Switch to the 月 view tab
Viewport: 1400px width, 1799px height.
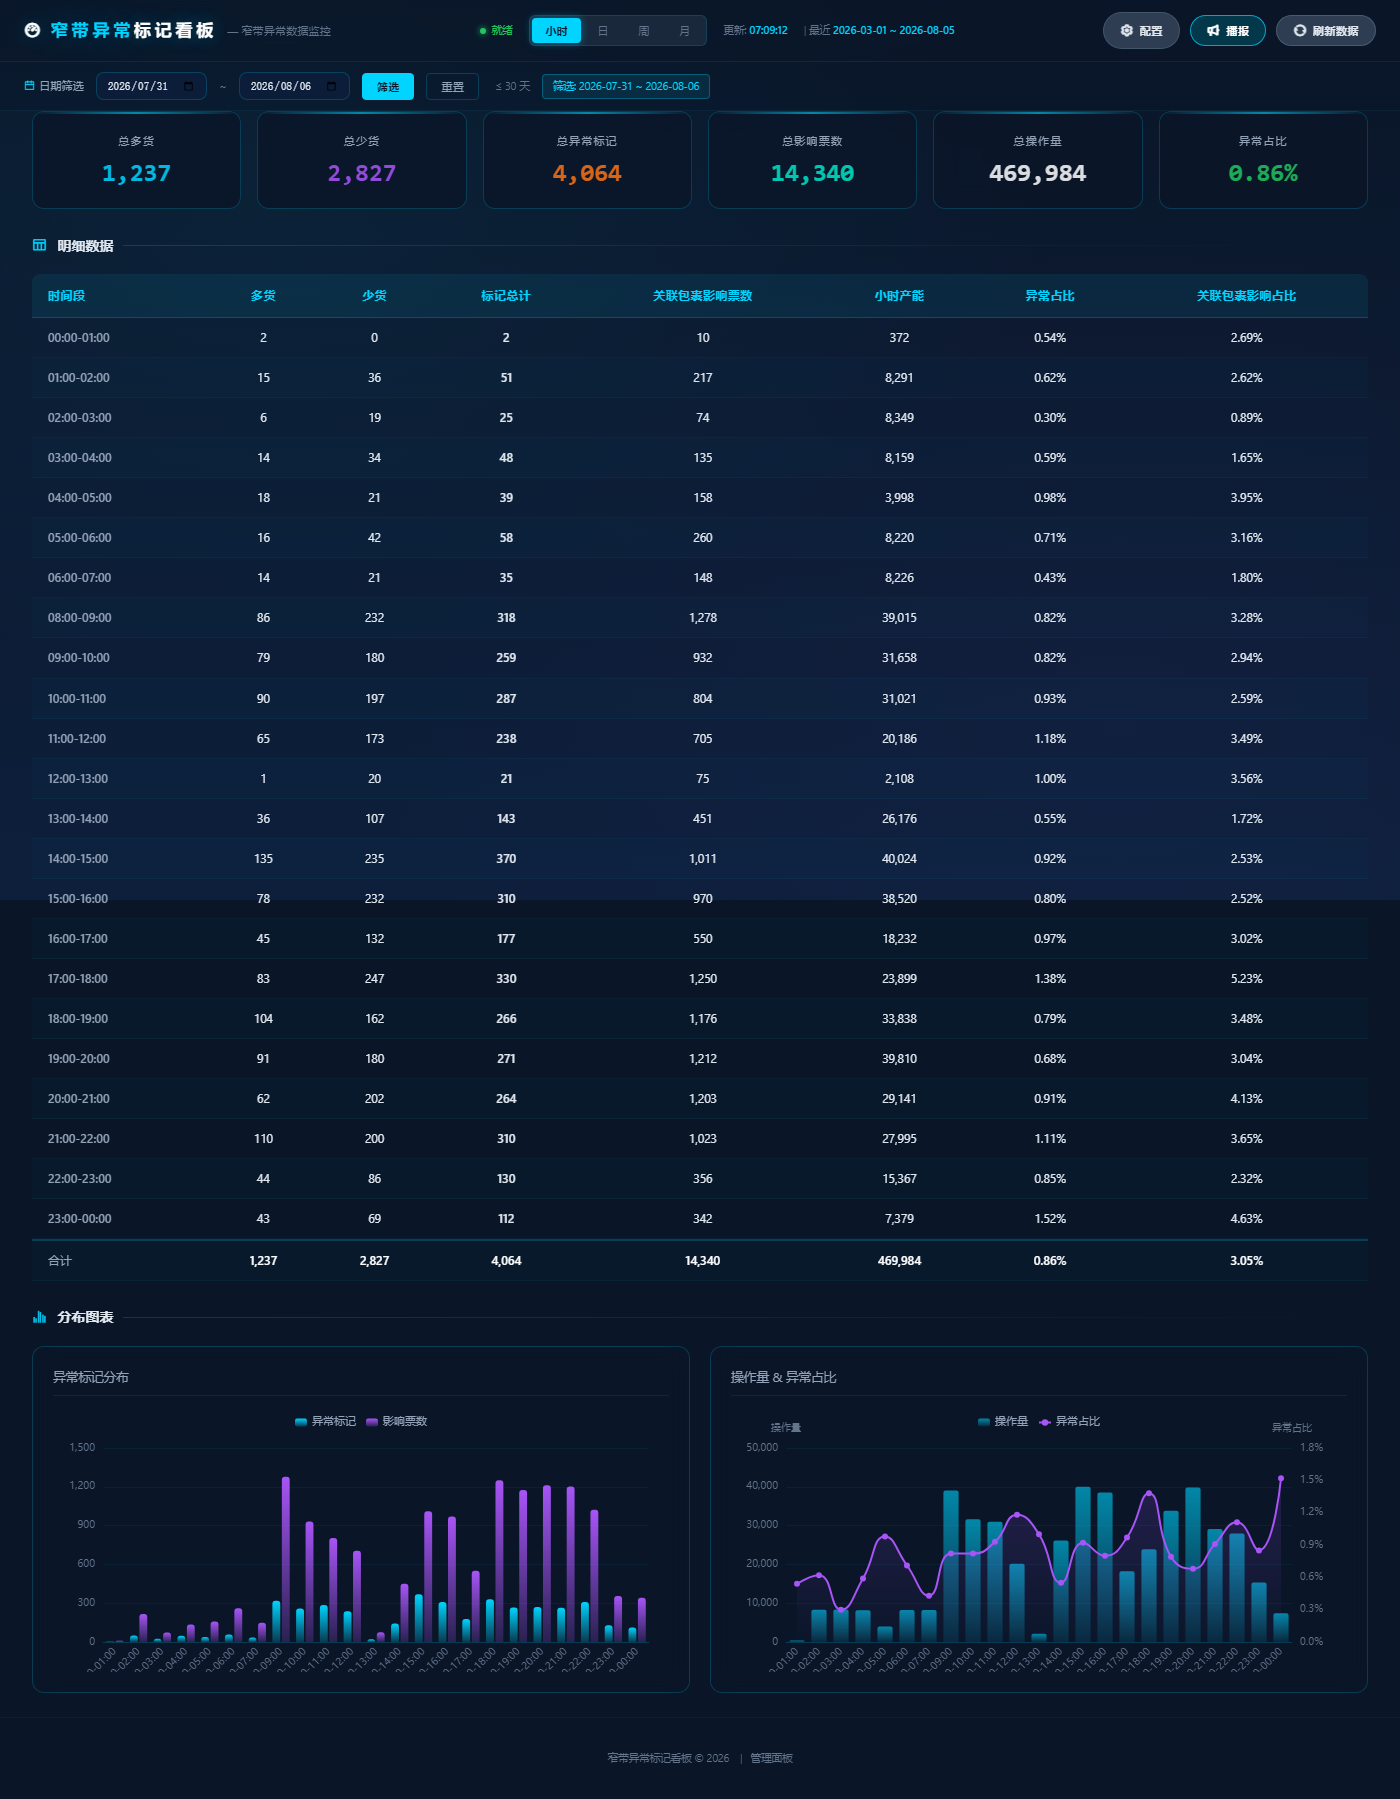[x=685, y=31]
